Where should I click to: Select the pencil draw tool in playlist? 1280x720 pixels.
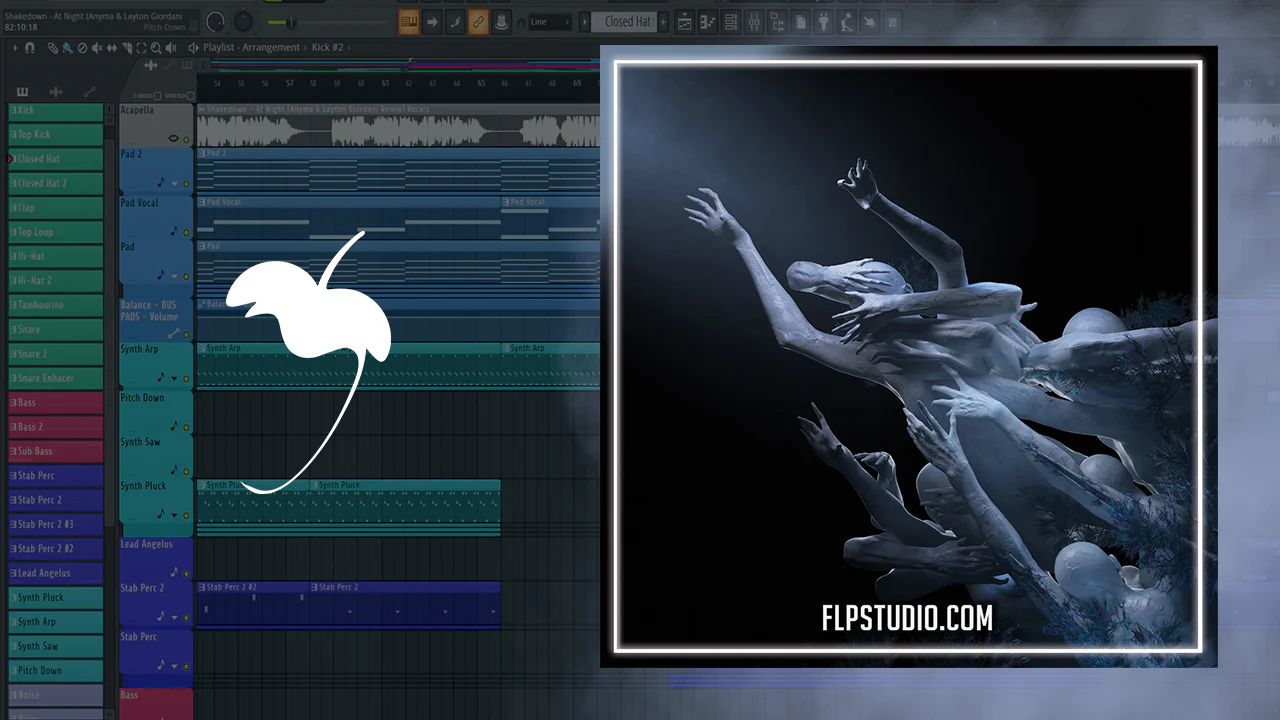pos(55,47)
